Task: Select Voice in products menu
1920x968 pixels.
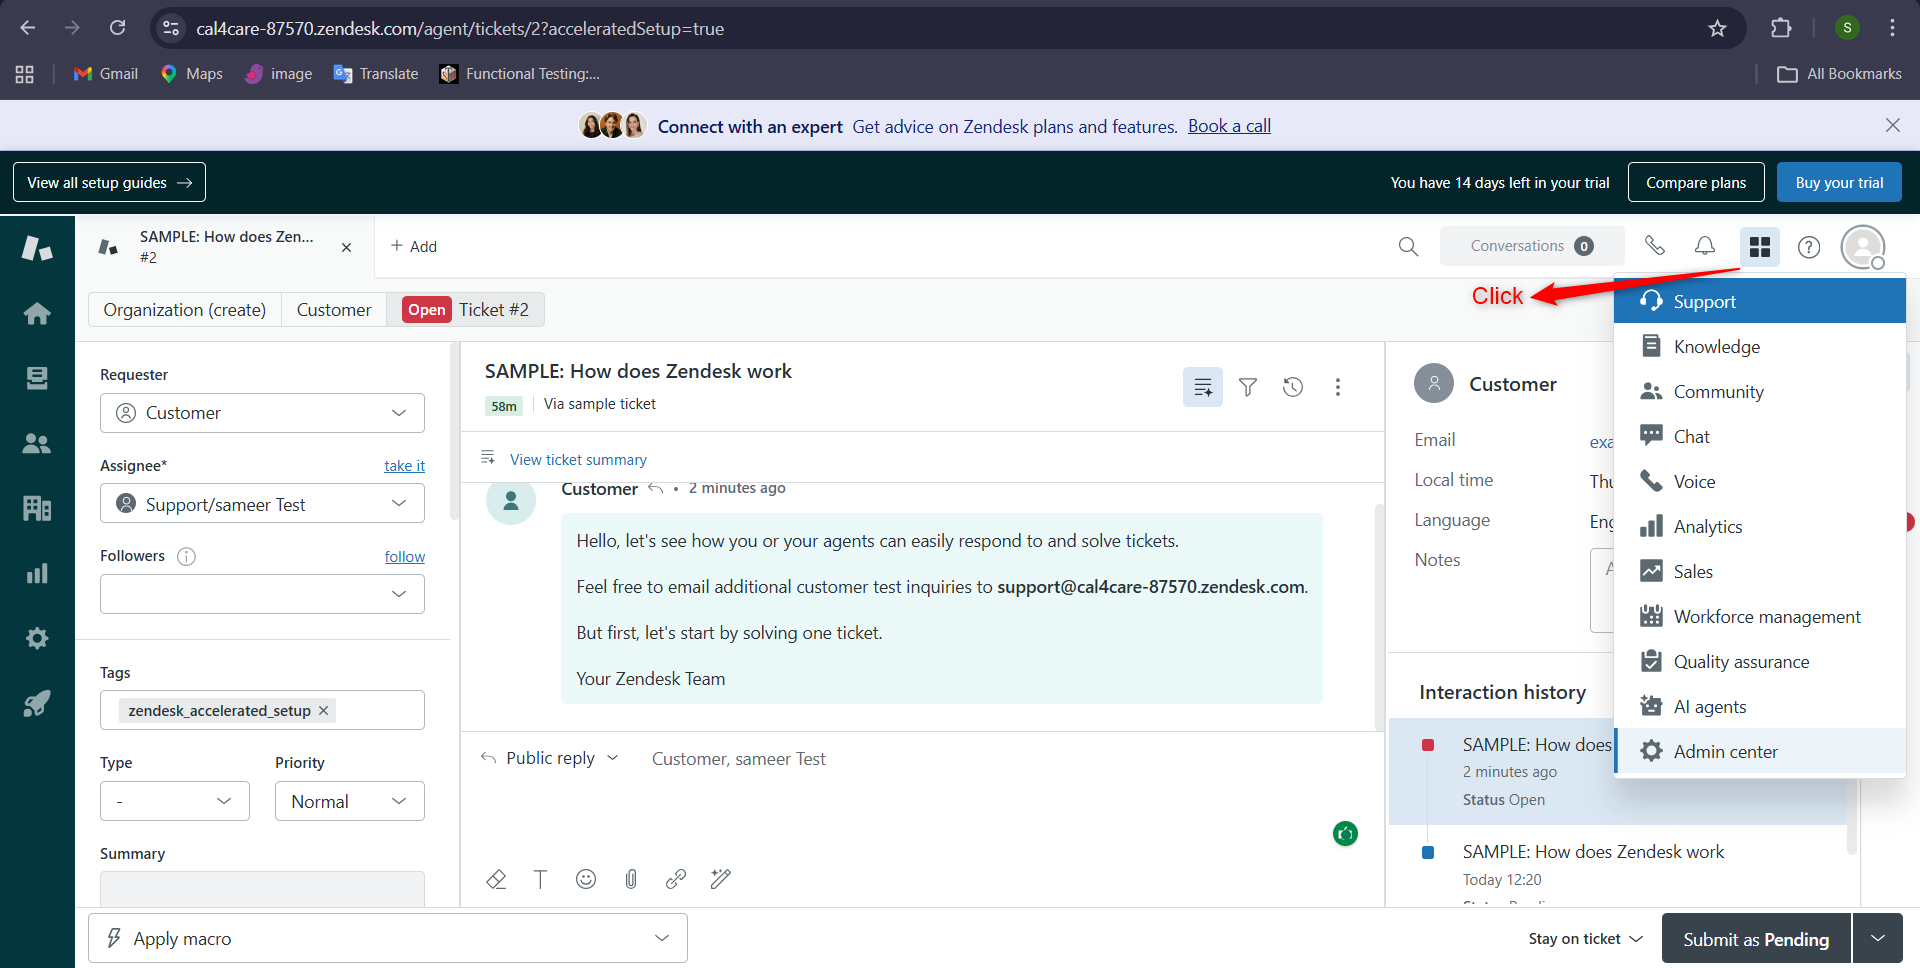Action: (x=1760, y=481)
